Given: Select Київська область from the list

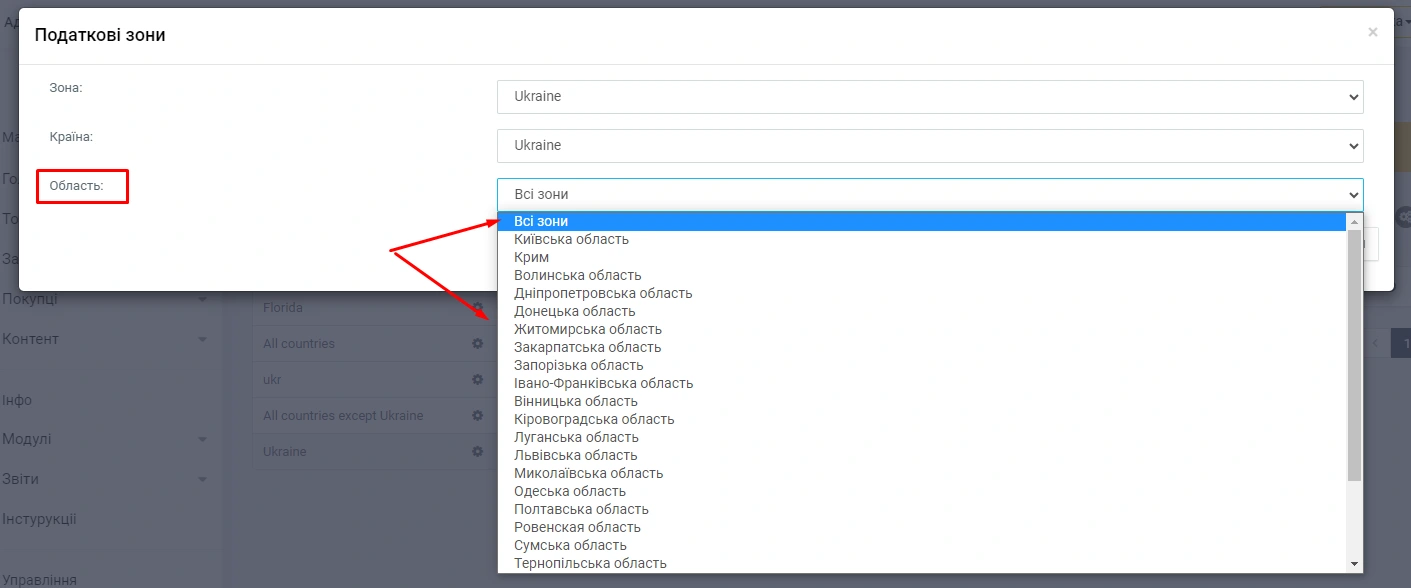Looking at the screenshot, I should [571, 239].
